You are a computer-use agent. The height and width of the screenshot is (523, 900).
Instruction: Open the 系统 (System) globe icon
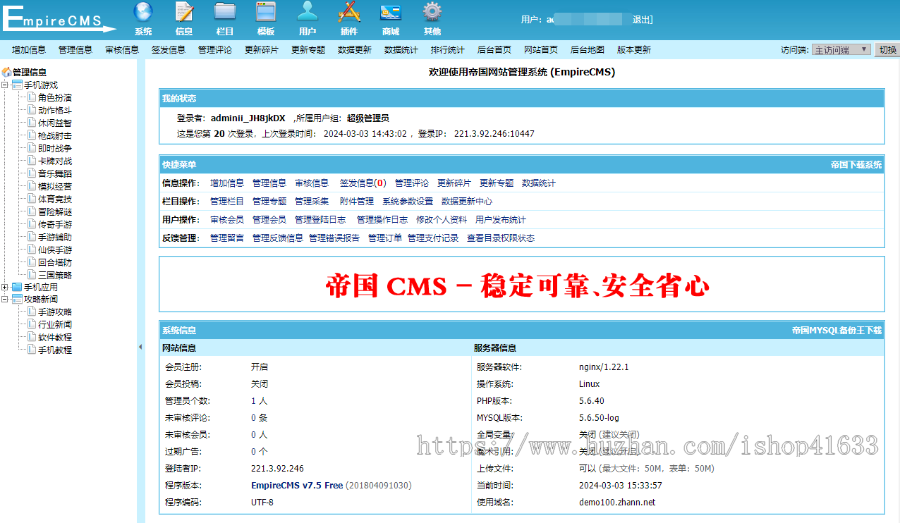(x=143, y=12)
